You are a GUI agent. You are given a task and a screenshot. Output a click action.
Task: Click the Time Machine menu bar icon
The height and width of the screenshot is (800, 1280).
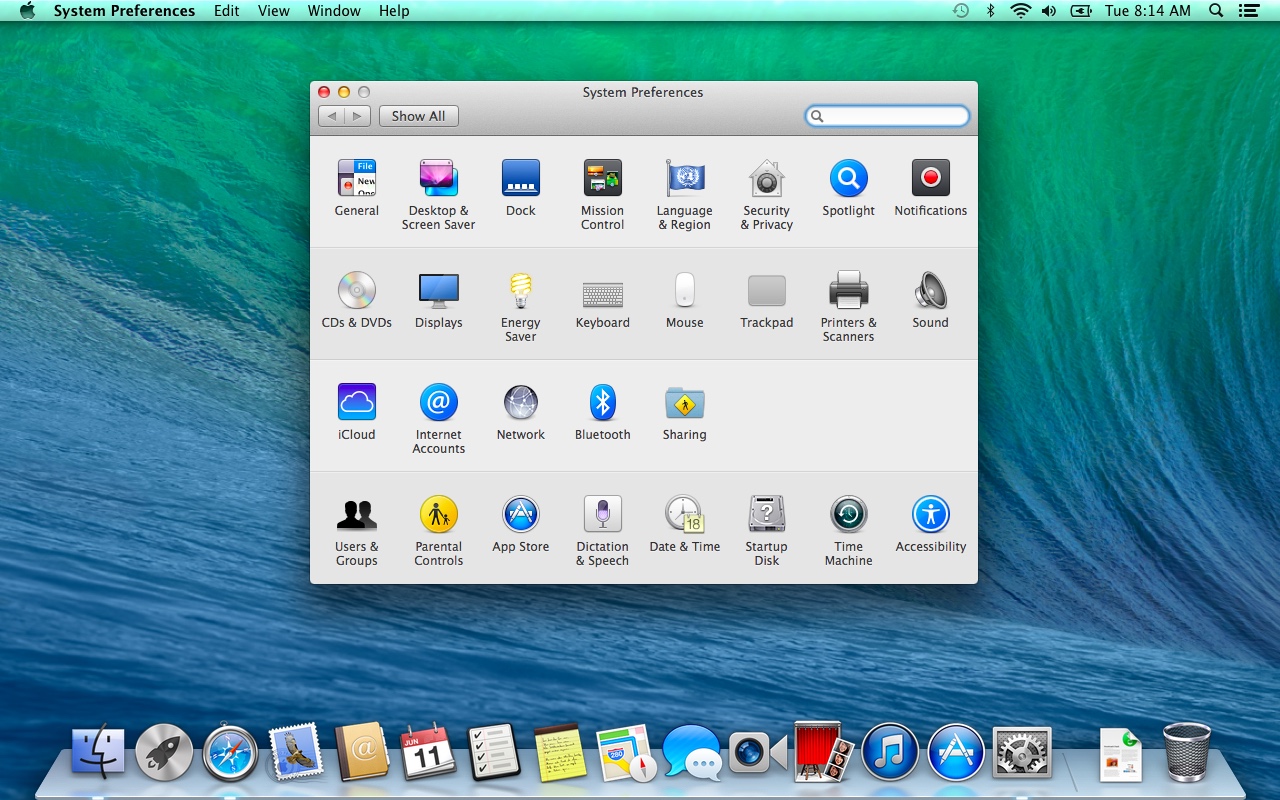[960, 11]
